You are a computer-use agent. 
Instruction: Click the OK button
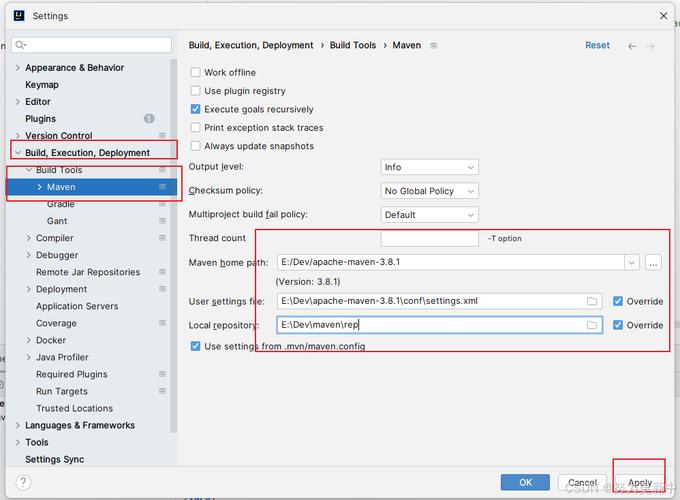[x=525, y=482]
